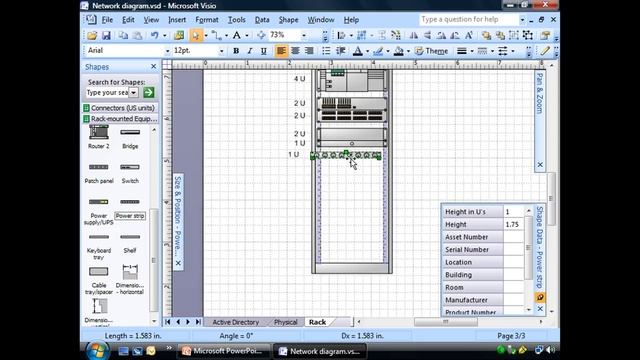Click the Copy icon in toolbar
The height and width of the screenshot is (360, 640).
123,36
